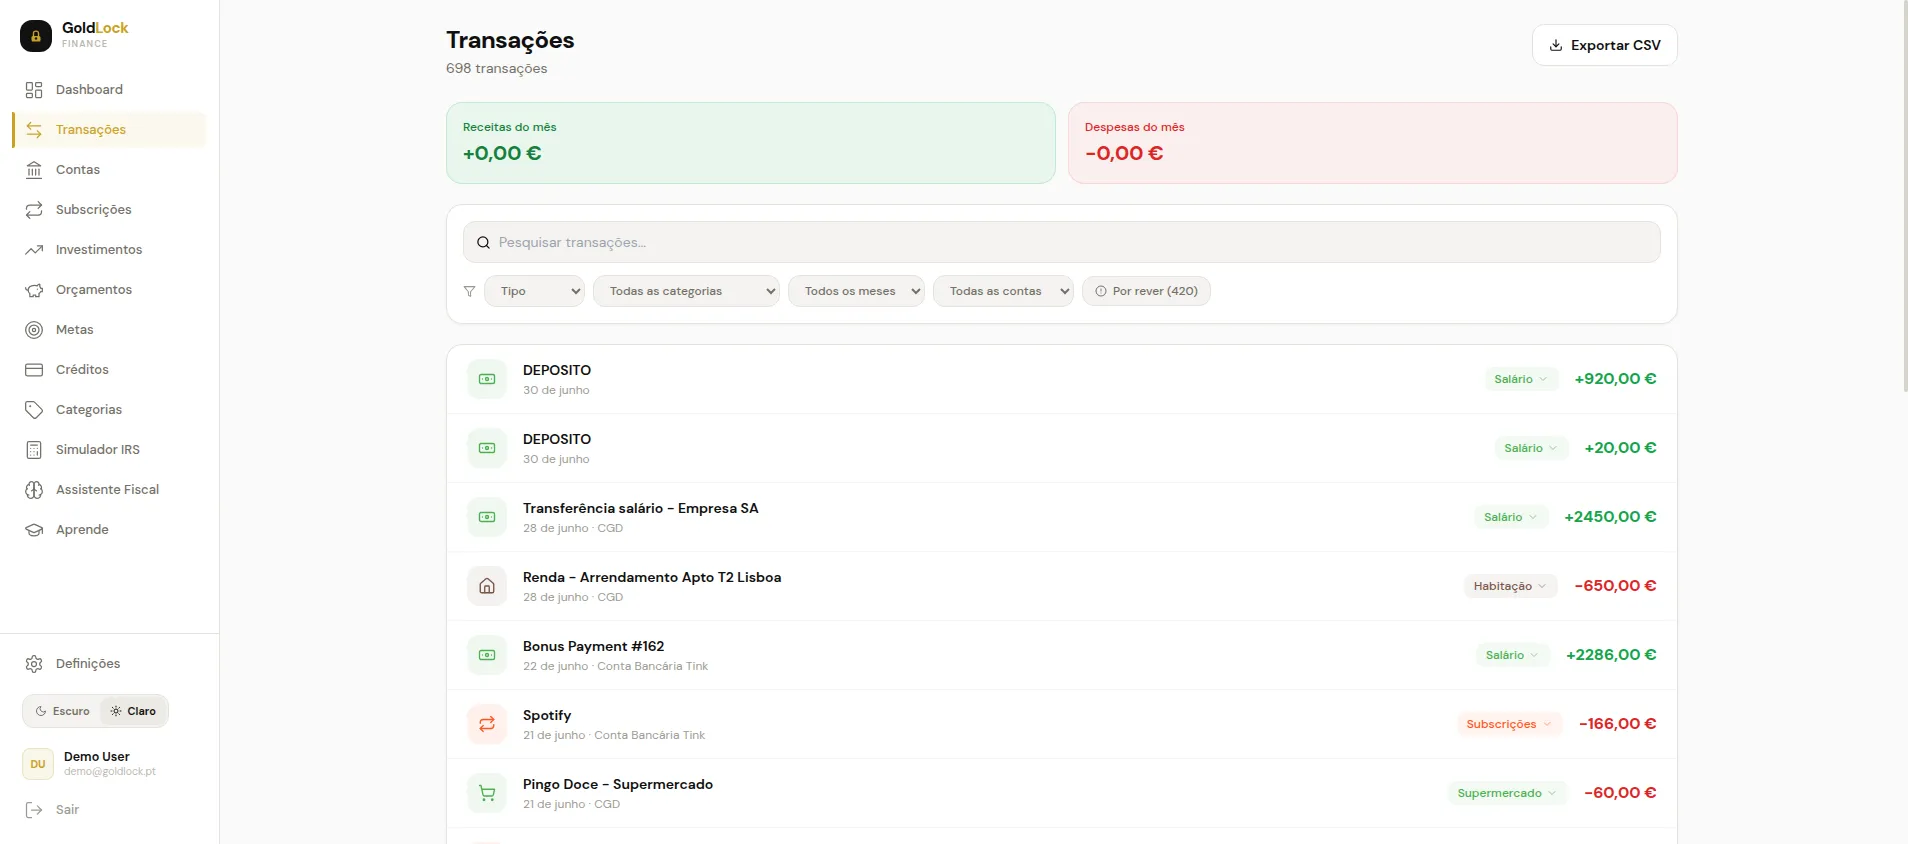Change category of the +920,00 € DEPOSITO
This screenshot has width=1908, height=844.
pyautogui.click(x=1521, y=379)
